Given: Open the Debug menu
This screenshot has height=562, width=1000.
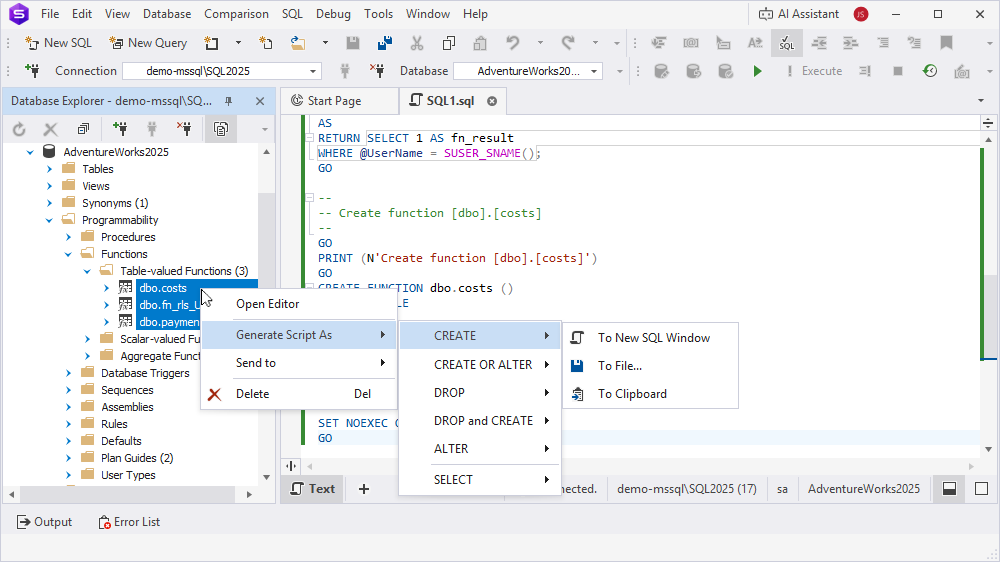Looking at the screenshot, I should click(x=334, y=13).
